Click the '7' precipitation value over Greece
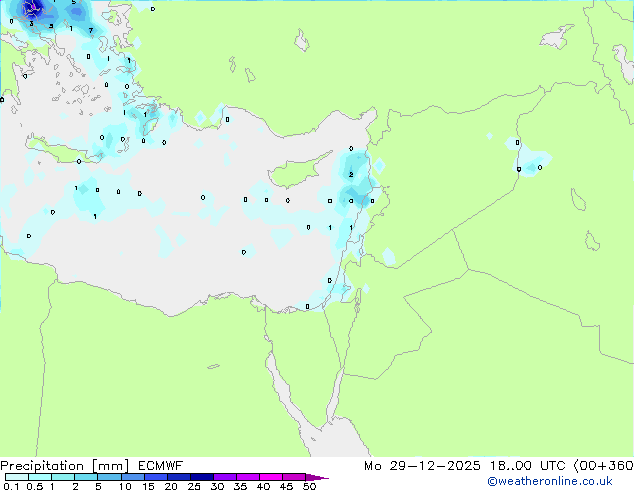The image size is (634, 490). (91, 30)
